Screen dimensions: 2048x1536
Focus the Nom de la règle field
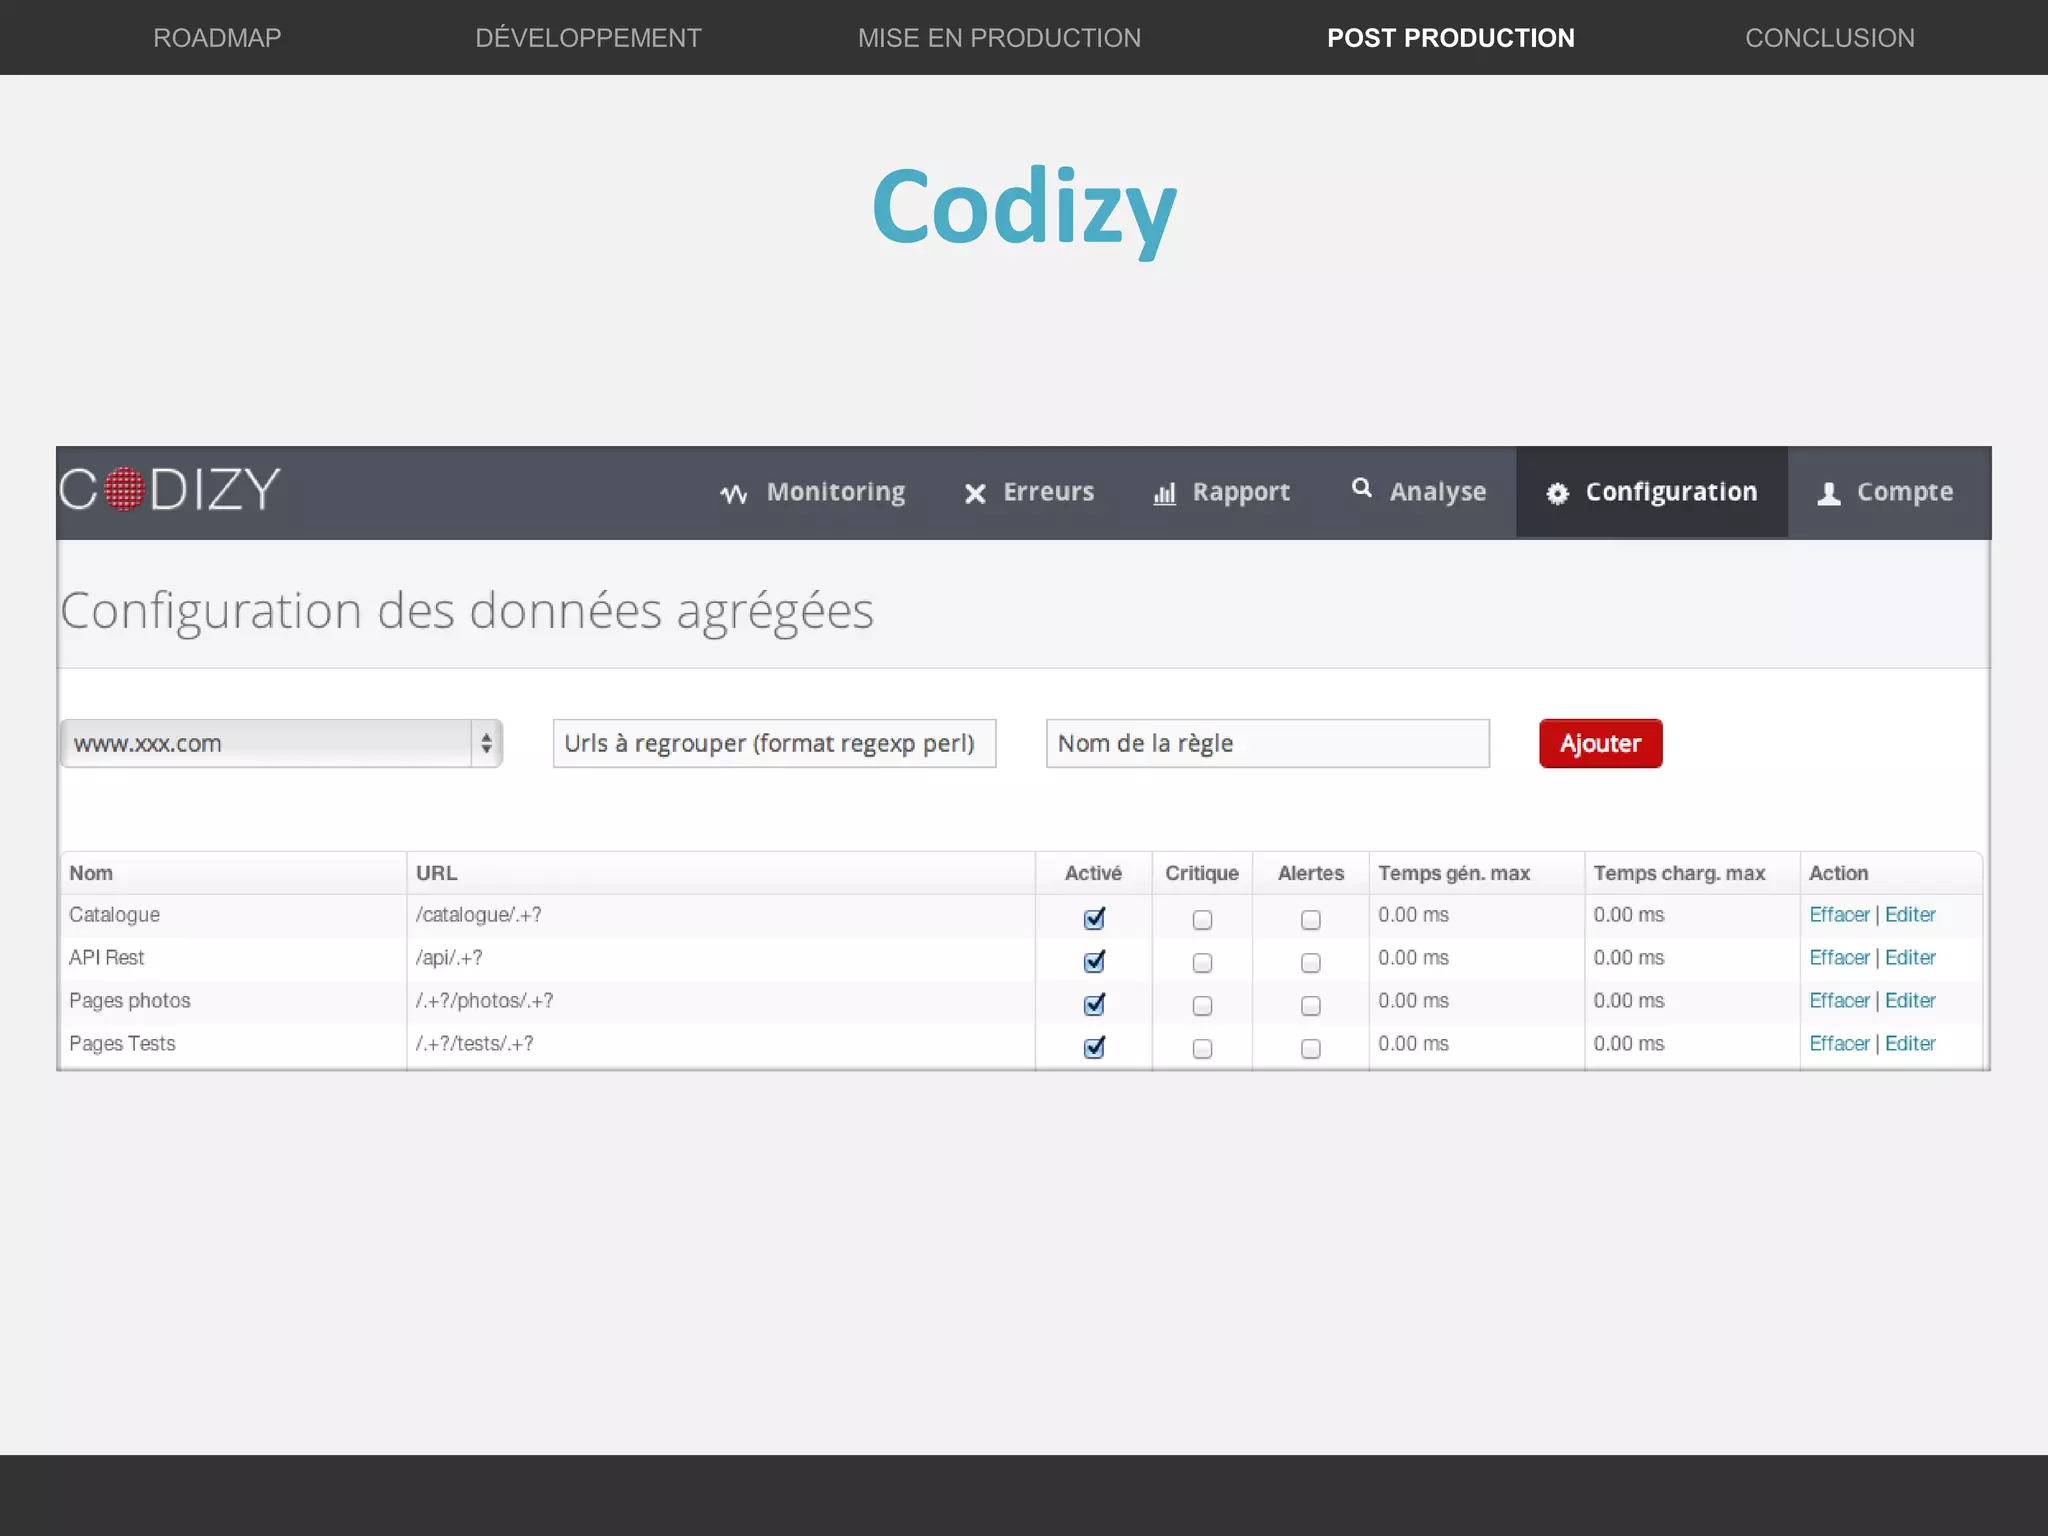tap(1267, 743)
